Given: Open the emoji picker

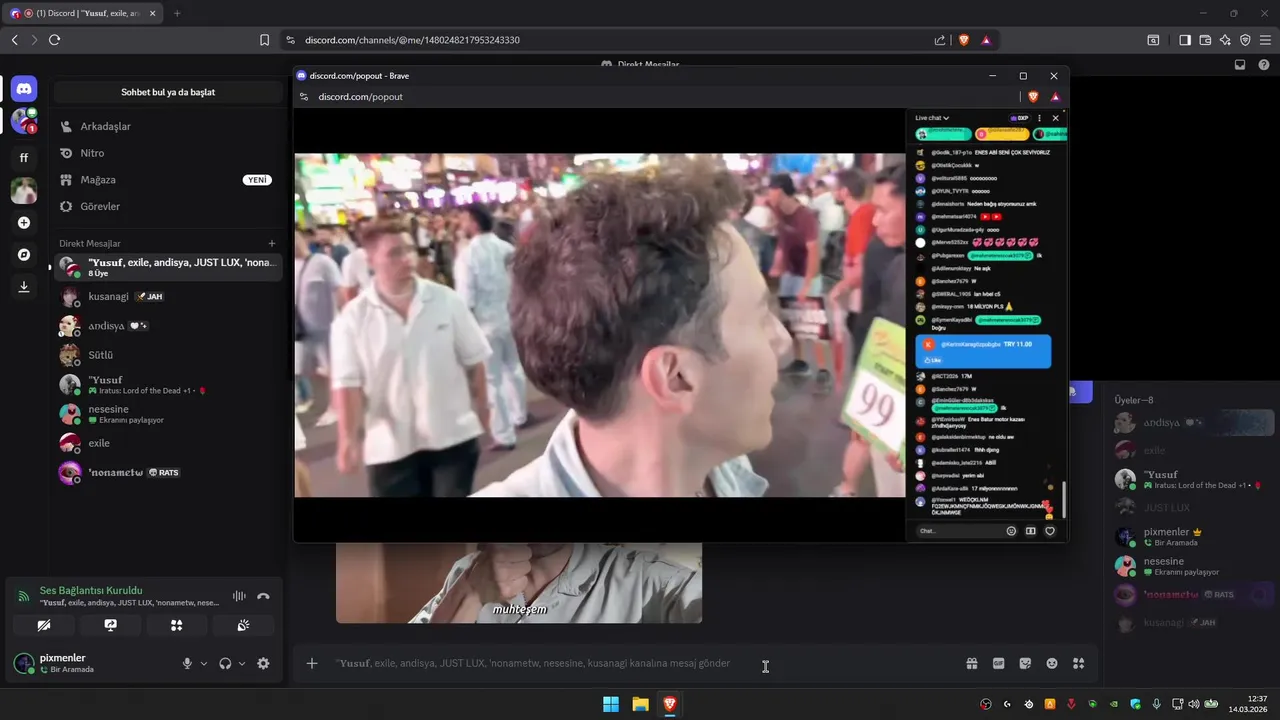Looking at the screenshot, I should click(1052, 663).
